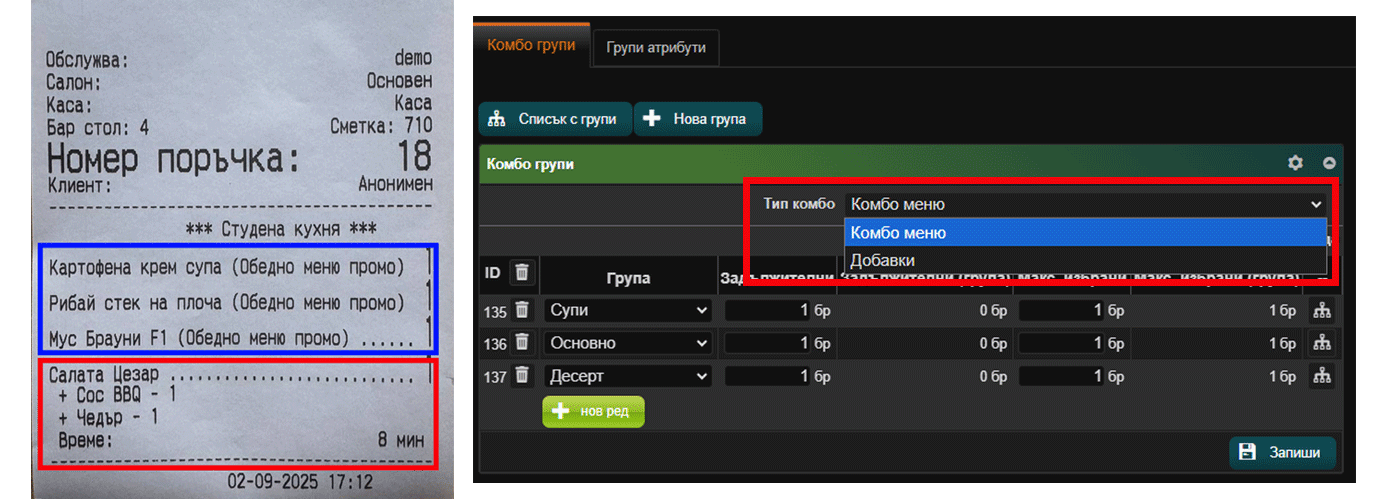This screenshot has width=1380, height=499.
Task: Open the gear settings in Комбо групи panel
Action: 1295,163
